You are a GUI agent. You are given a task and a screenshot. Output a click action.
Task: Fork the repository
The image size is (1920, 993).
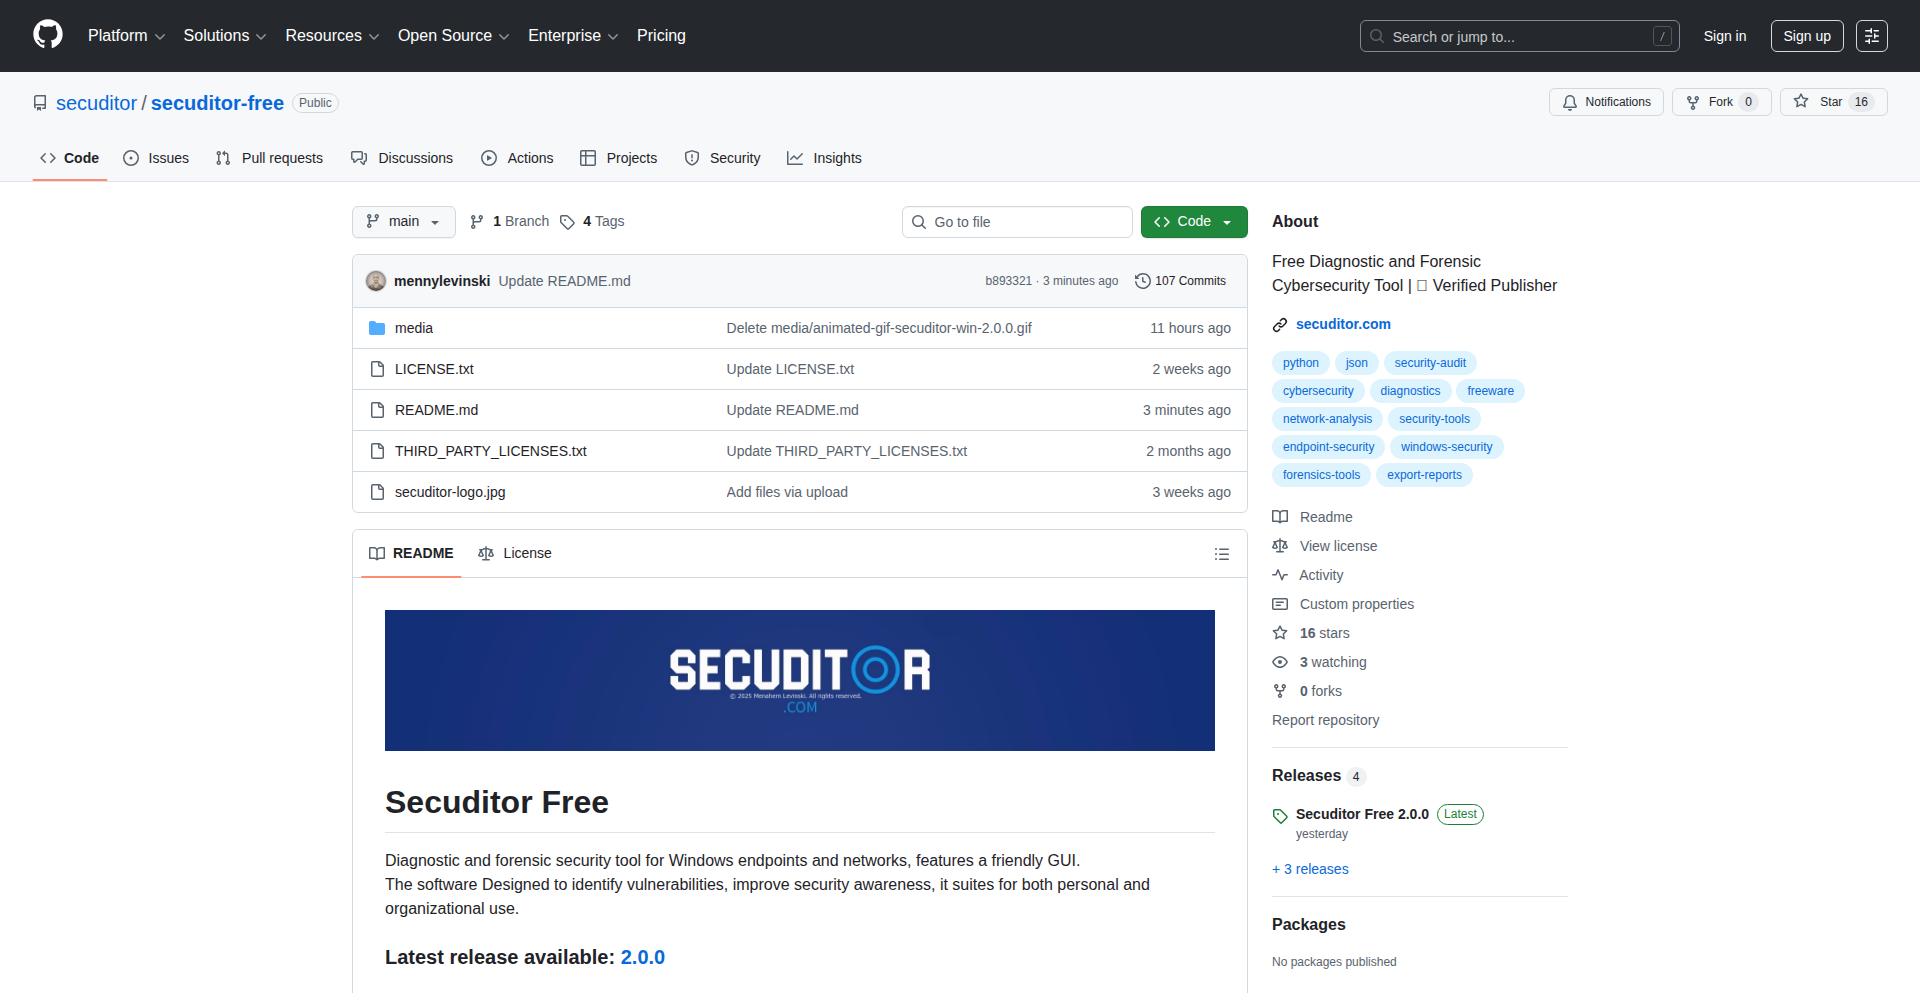pos(1720,102)
